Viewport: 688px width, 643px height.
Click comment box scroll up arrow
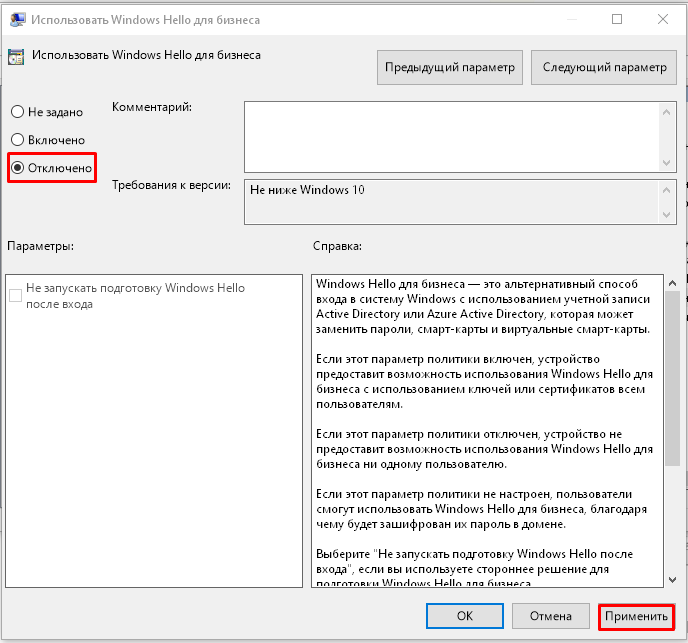[666, 112]
